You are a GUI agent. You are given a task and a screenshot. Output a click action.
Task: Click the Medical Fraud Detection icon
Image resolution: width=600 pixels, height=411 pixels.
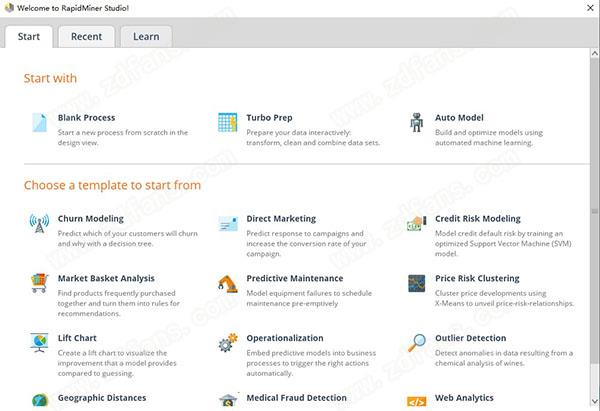[x=228, y=400]
